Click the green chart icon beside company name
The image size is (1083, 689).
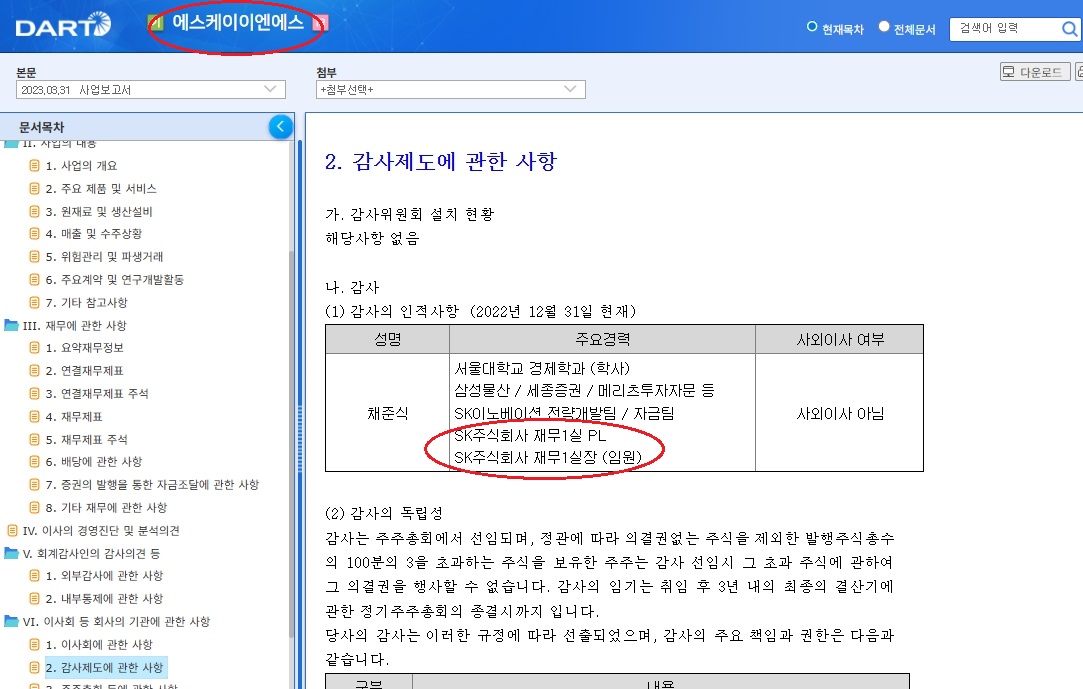(156, 22)
